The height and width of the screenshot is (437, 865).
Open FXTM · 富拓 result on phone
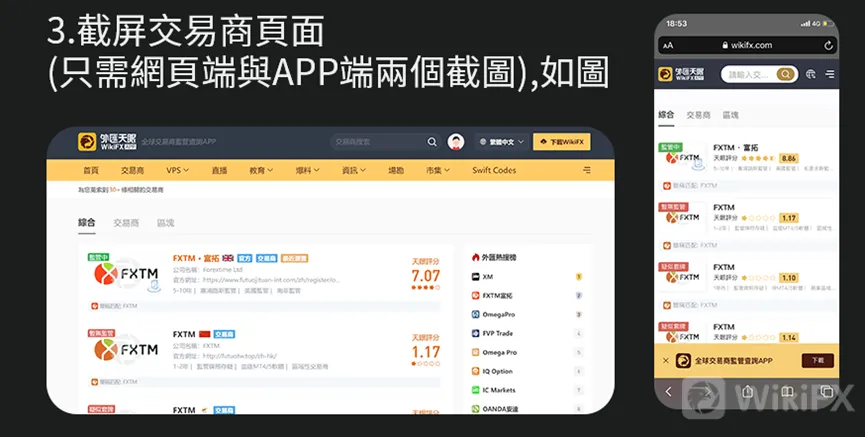click(735, 148)
